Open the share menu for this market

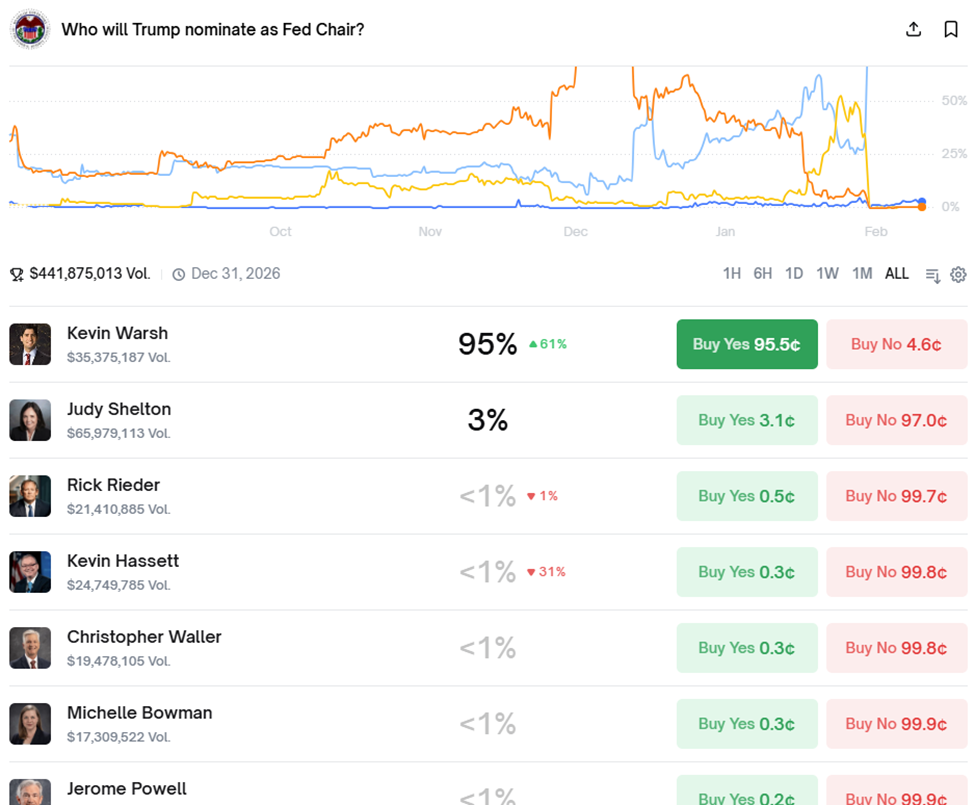tap(913, 29)
